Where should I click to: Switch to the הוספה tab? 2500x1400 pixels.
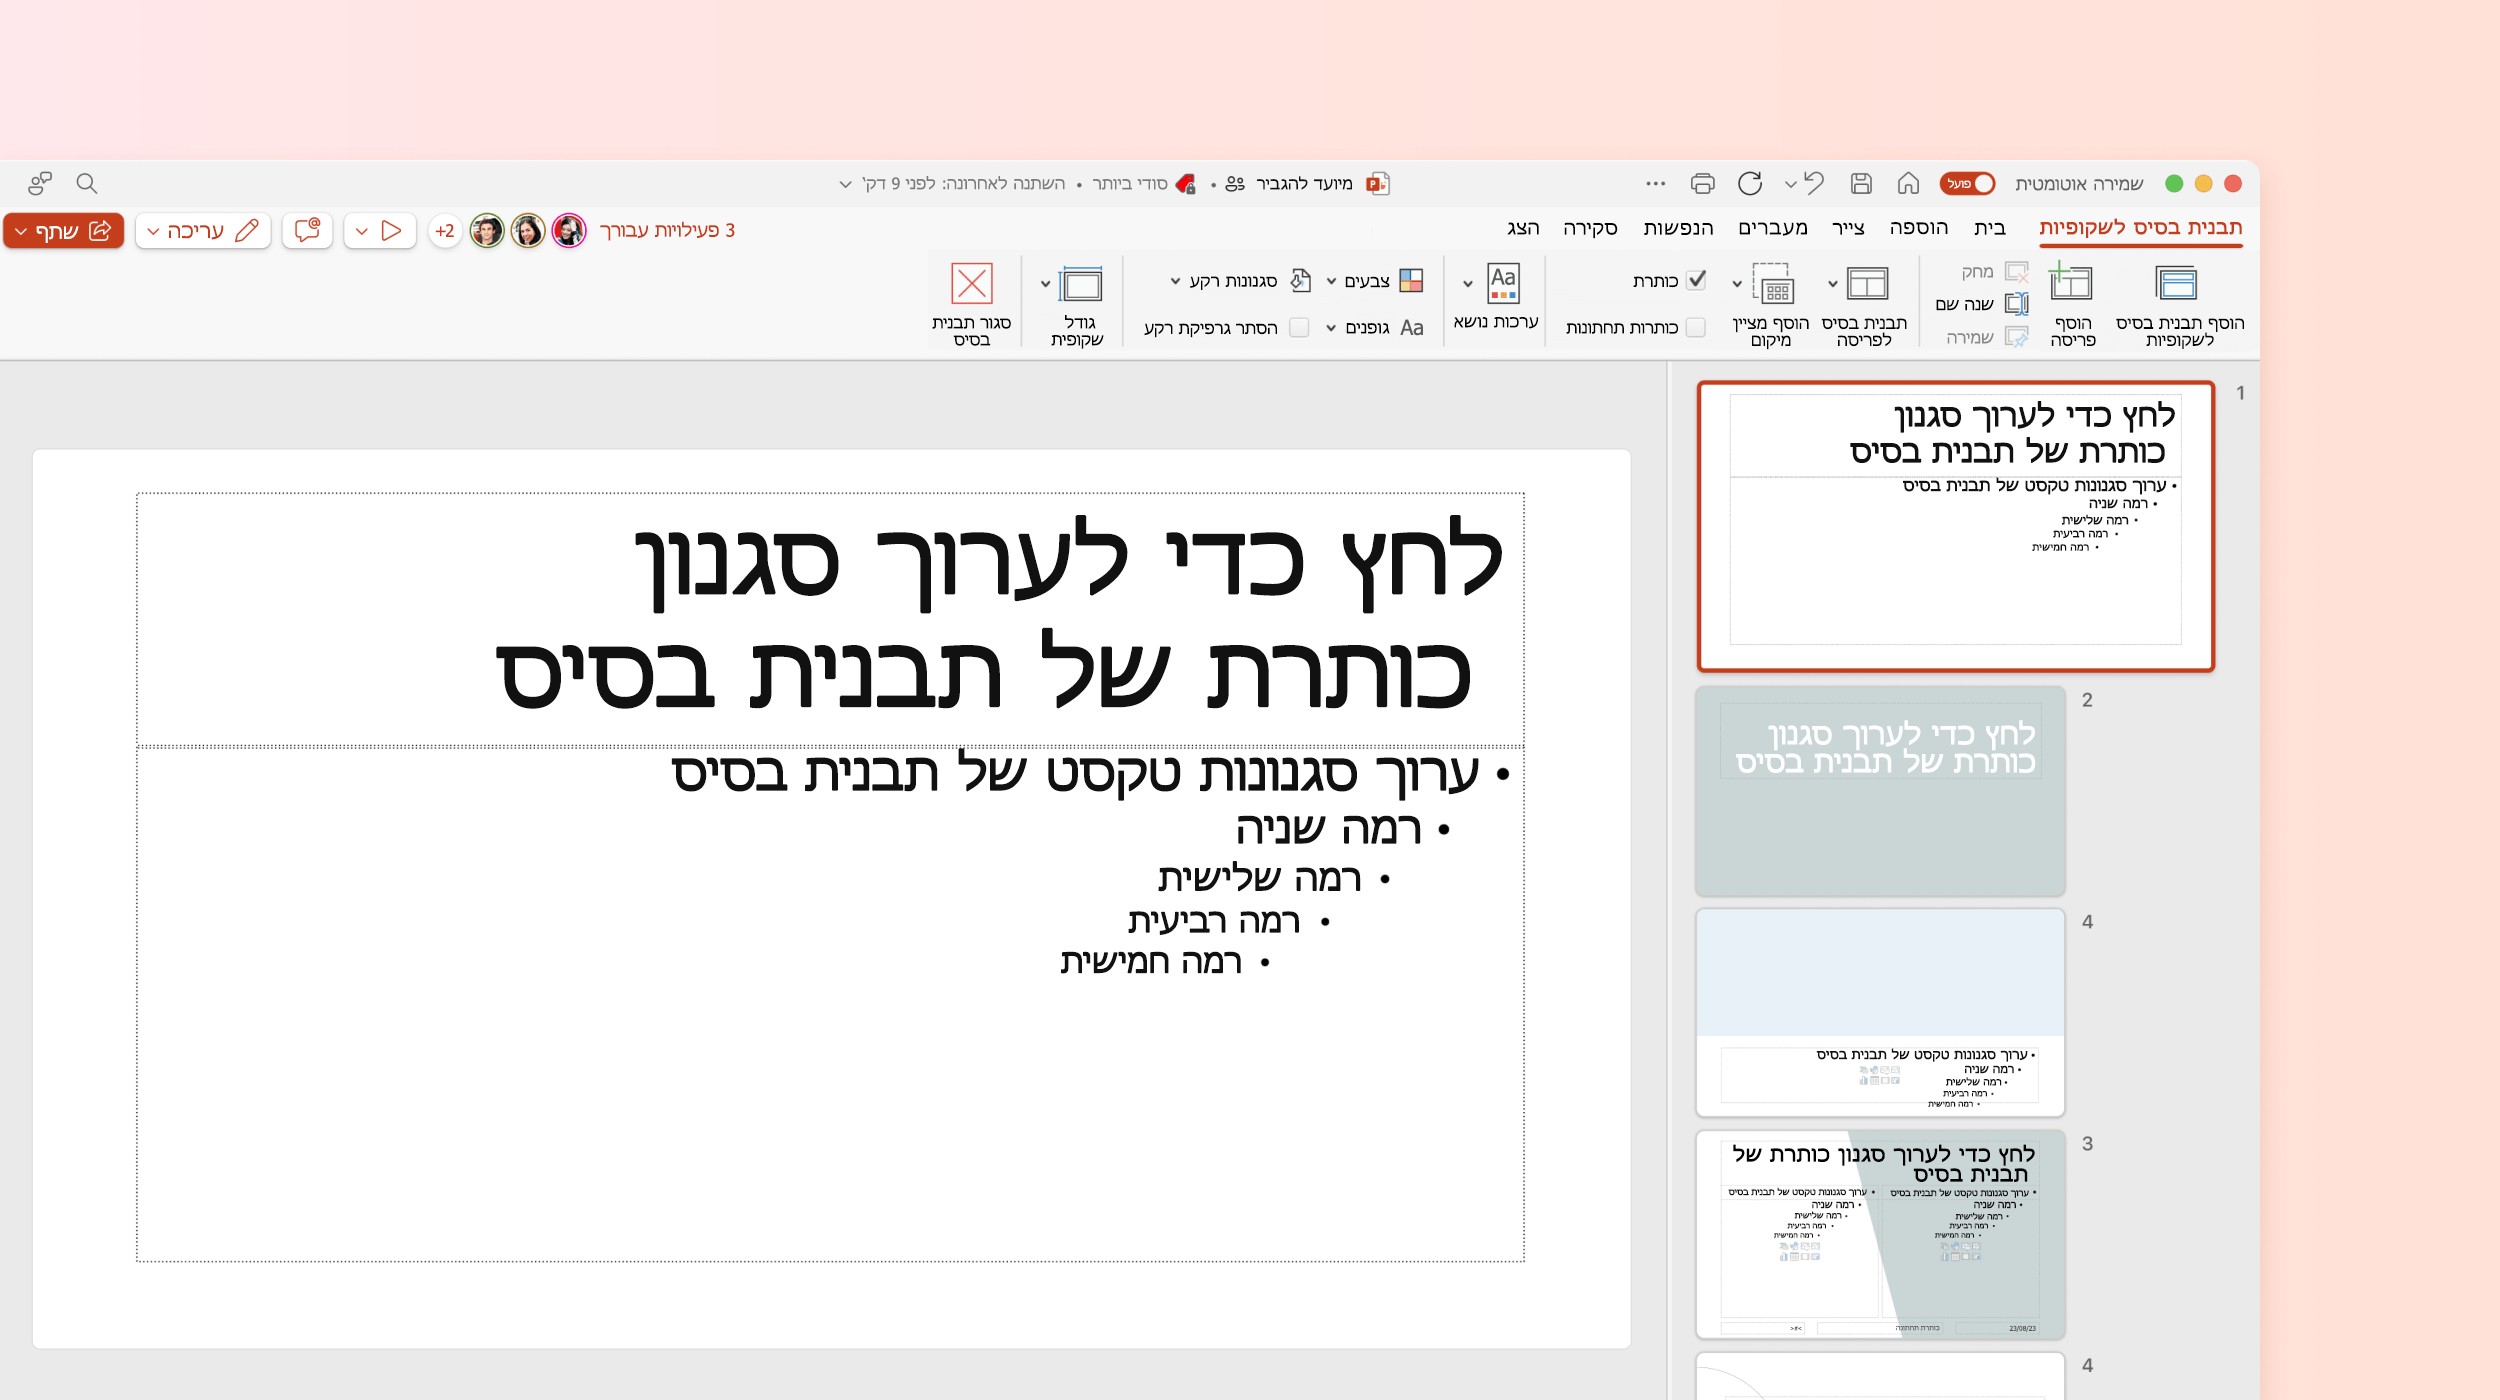coord(1918,228)
